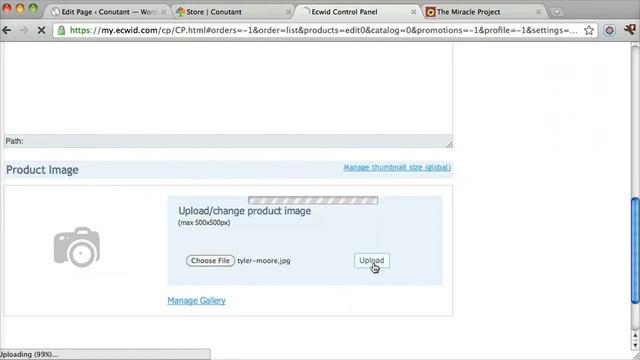
Task: Select the Ecwid Control Panel tab
Action: tap(357, 12)
